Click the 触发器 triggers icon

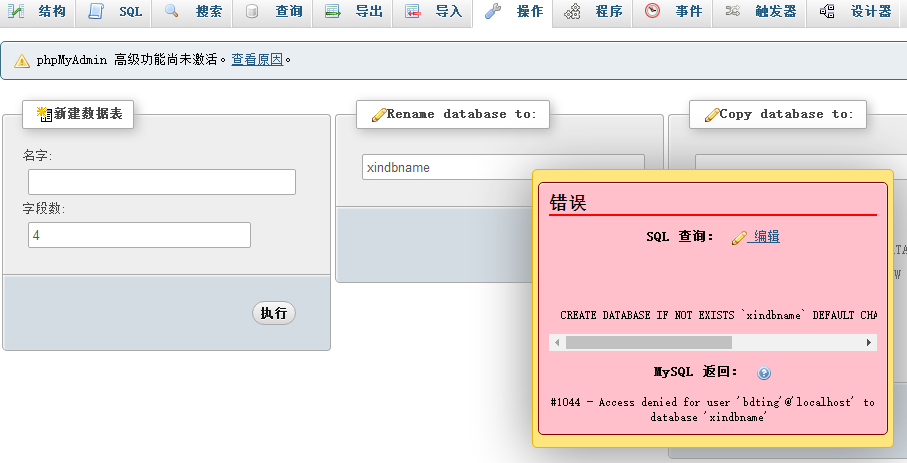click(732, 10)
